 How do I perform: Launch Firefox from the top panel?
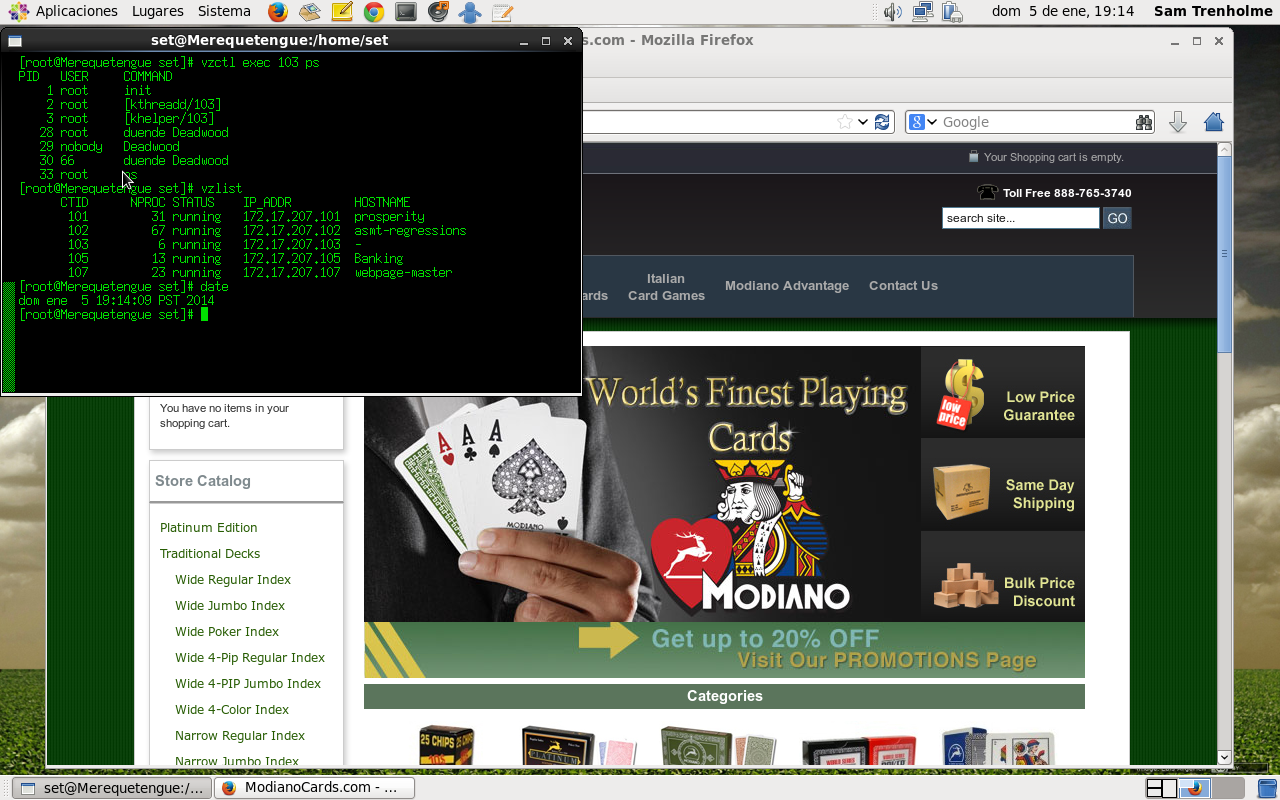278,12
